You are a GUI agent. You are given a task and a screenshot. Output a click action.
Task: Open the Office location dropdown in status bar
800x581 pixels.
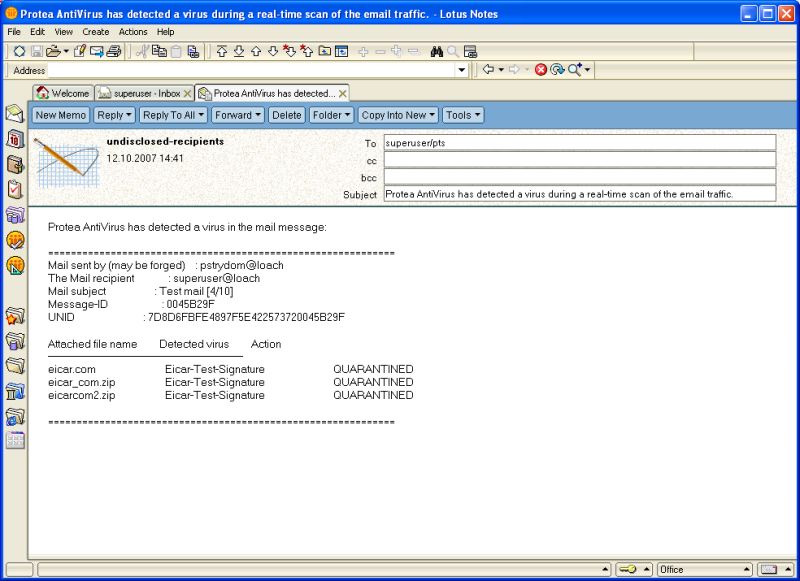click(x=704, y=569)
